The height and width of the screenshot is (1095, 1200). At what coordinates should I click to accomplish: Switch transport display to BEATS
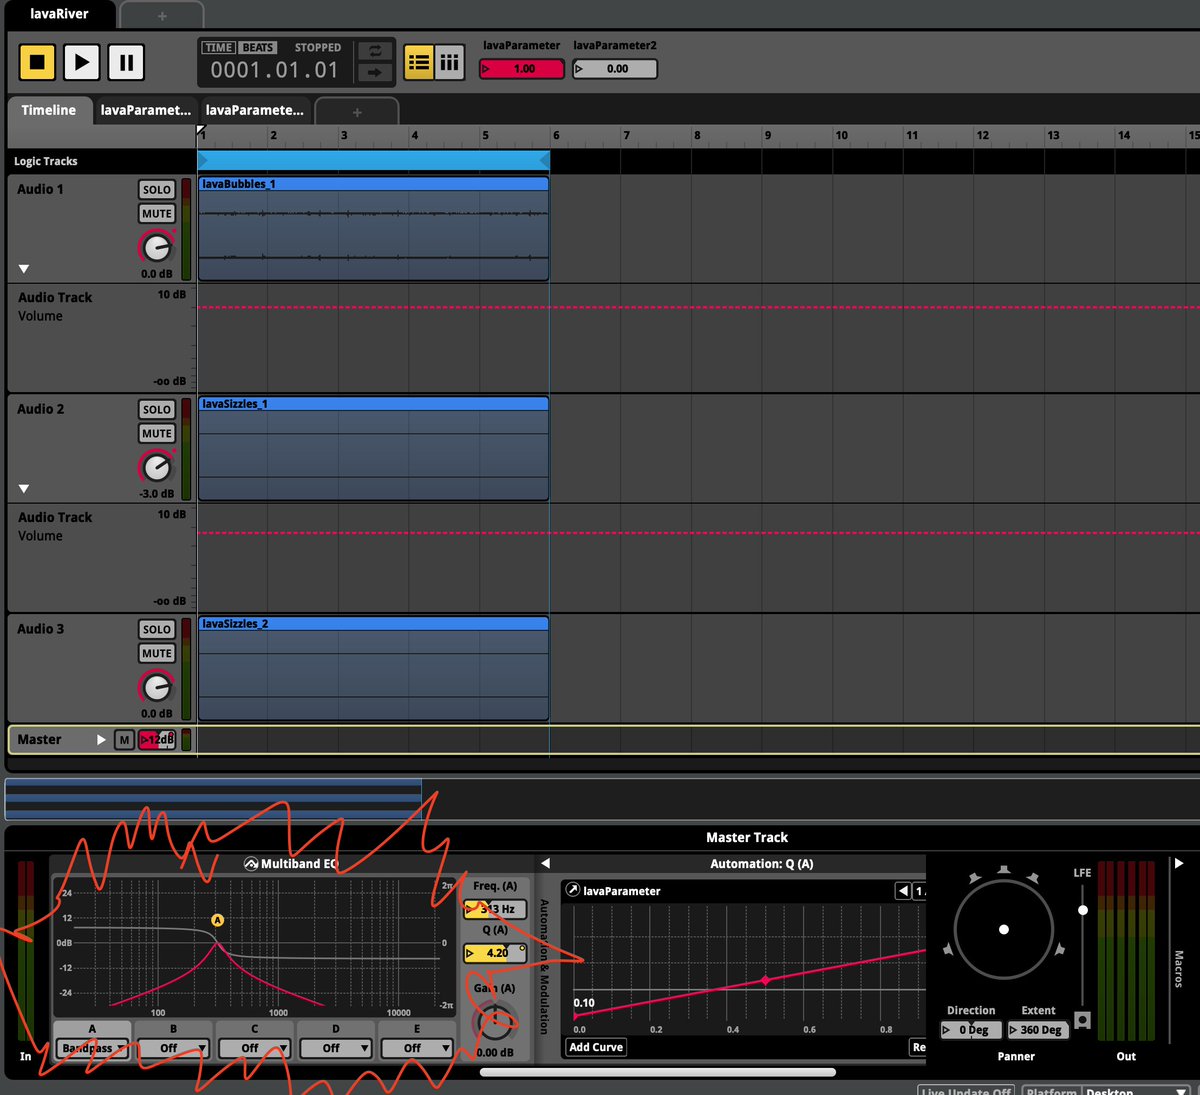(257, 47)
